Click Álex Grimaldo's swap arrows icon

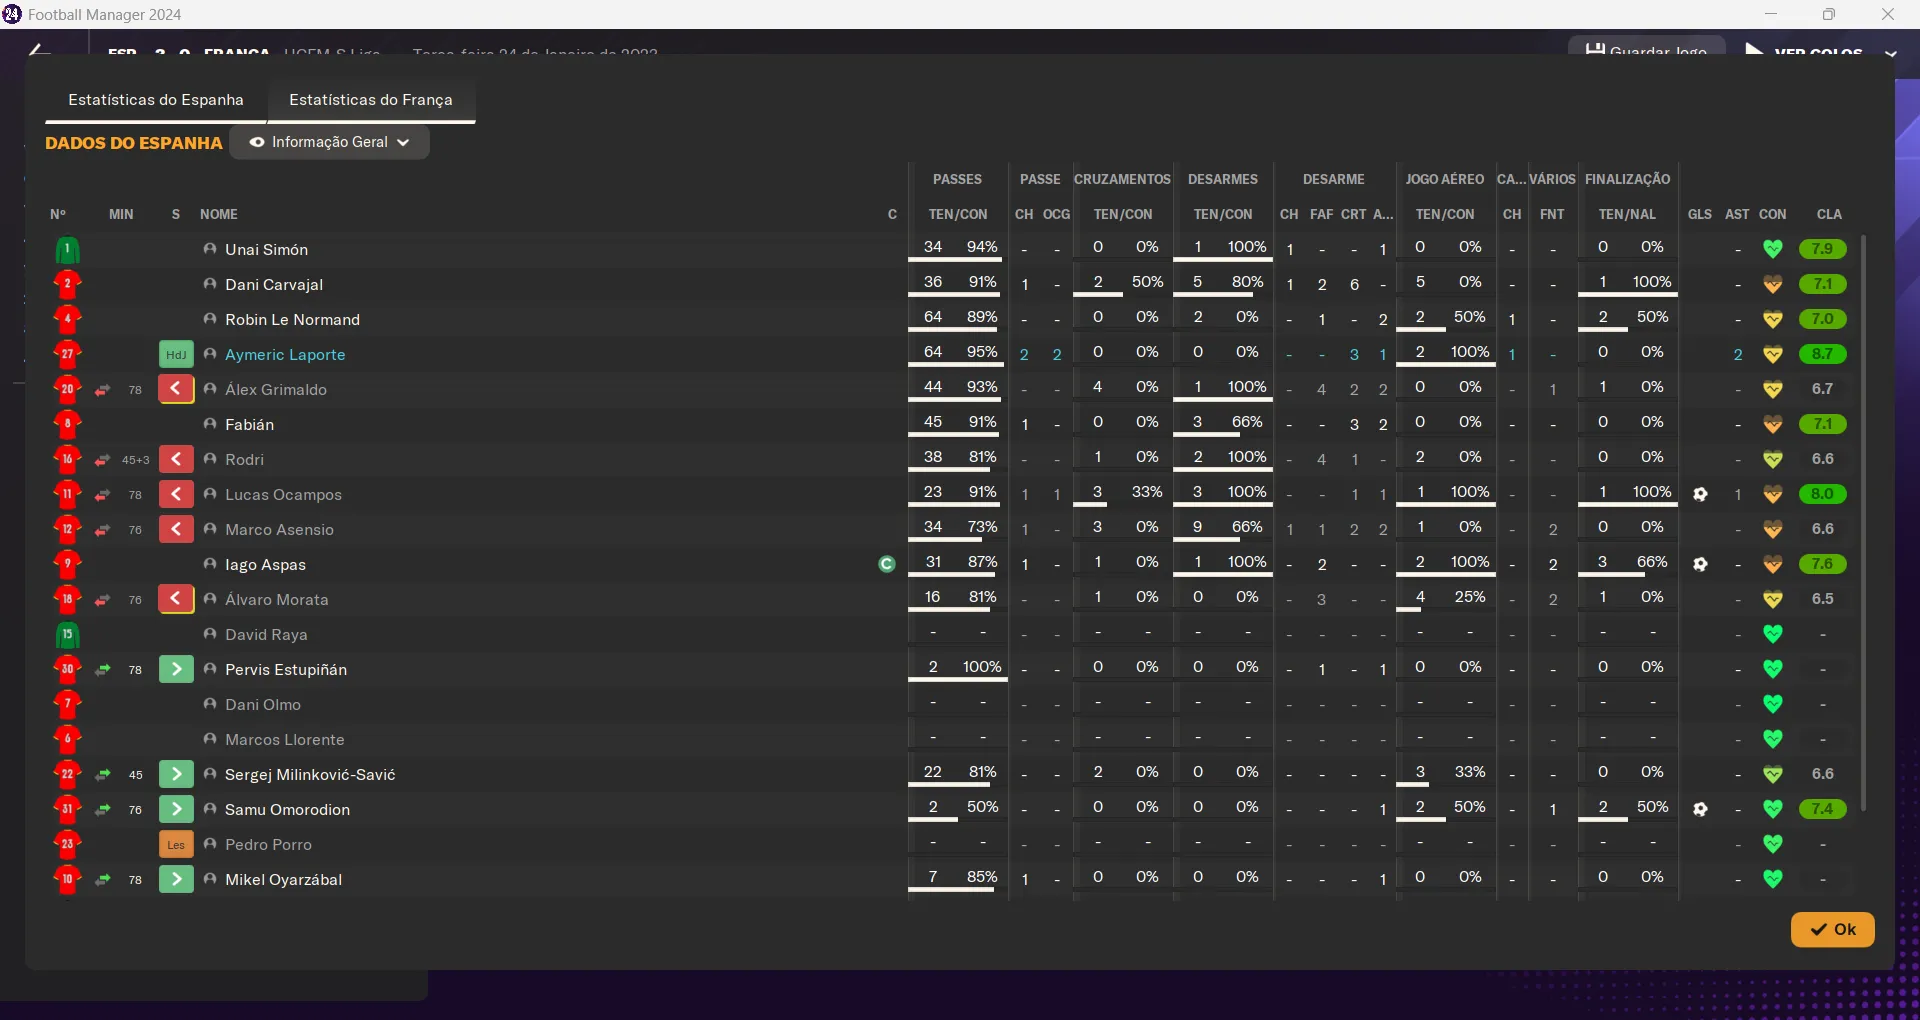click(103, 389)
